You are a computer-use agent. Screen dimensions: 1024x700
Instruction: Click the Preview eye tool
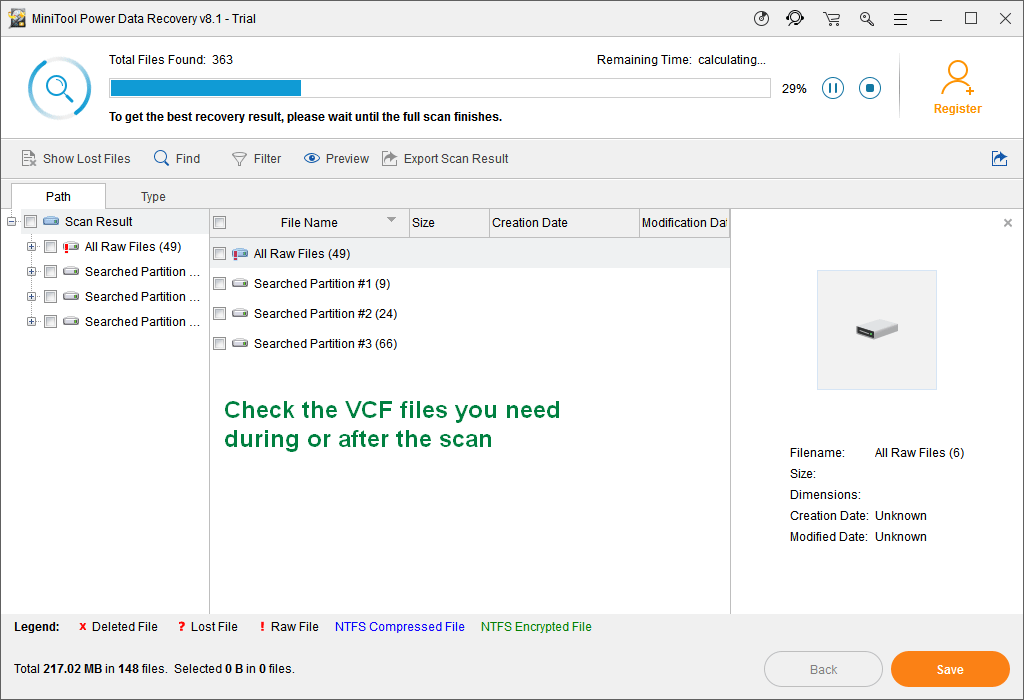point(336,159)
